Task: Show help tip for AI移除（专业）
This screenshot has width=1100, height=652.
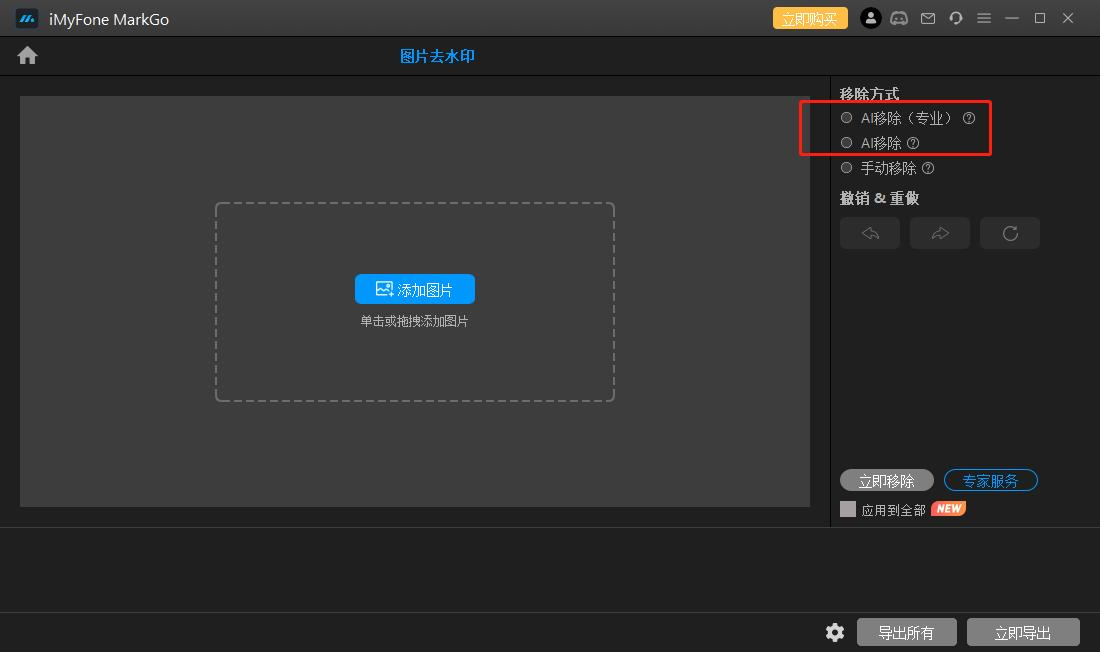Action: [x=969, y=118]
